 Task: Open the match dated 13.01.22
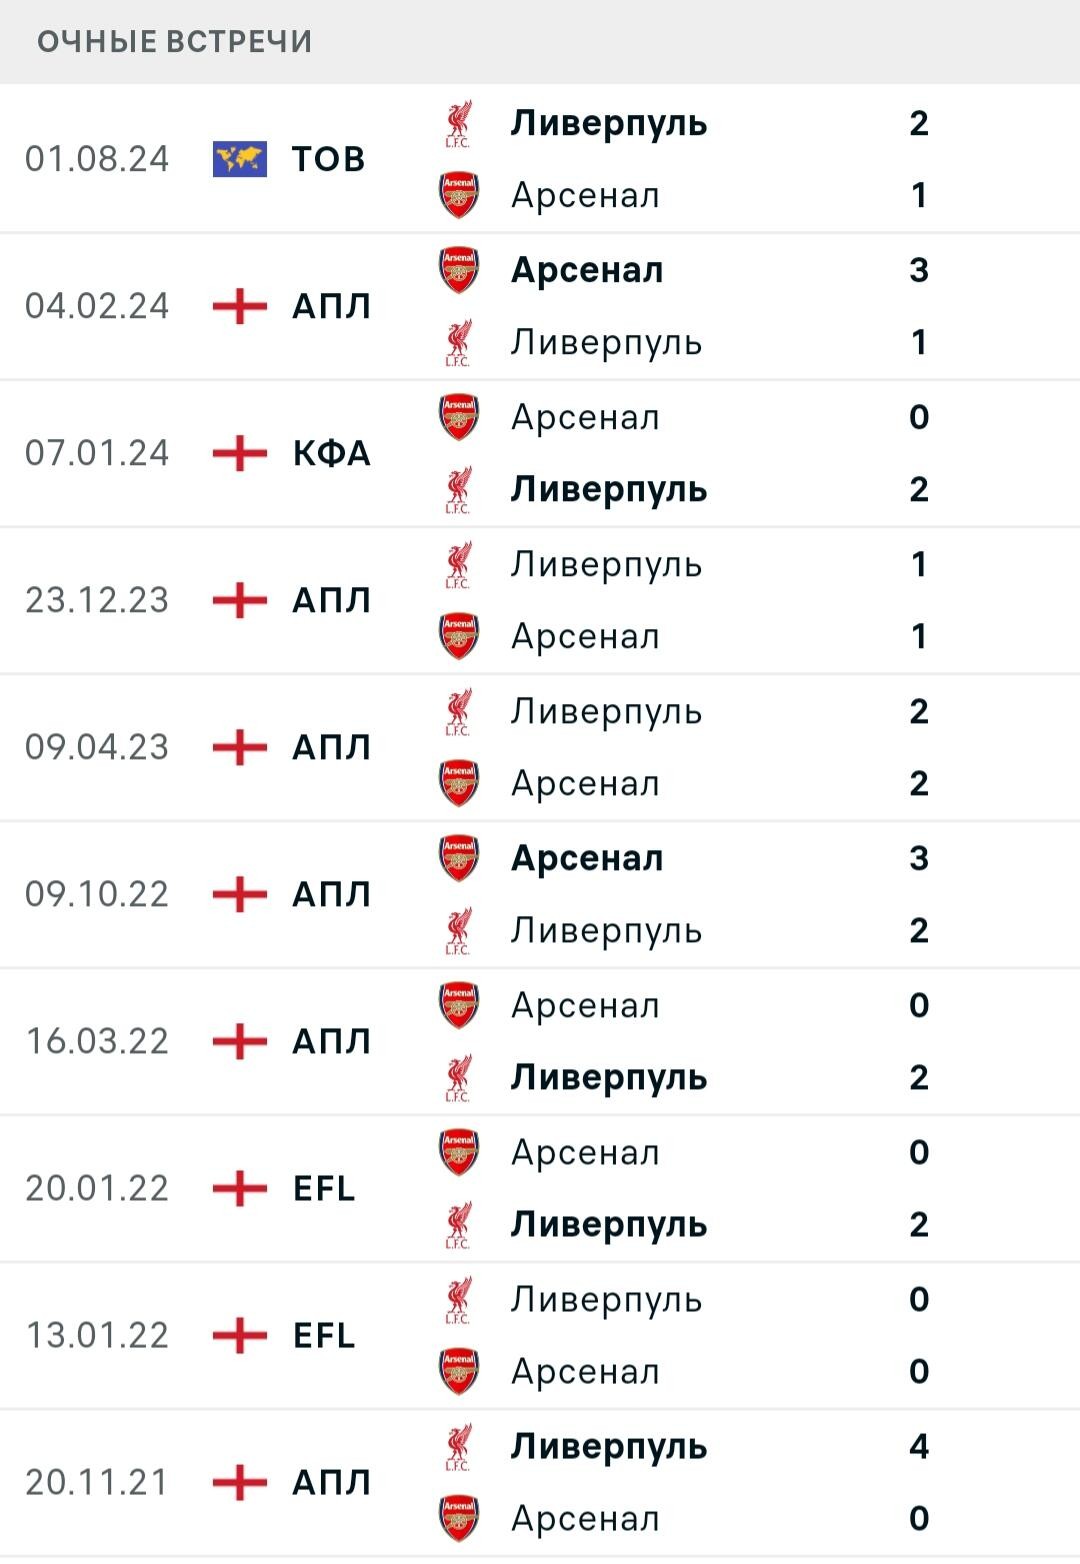coord(540,1335)
